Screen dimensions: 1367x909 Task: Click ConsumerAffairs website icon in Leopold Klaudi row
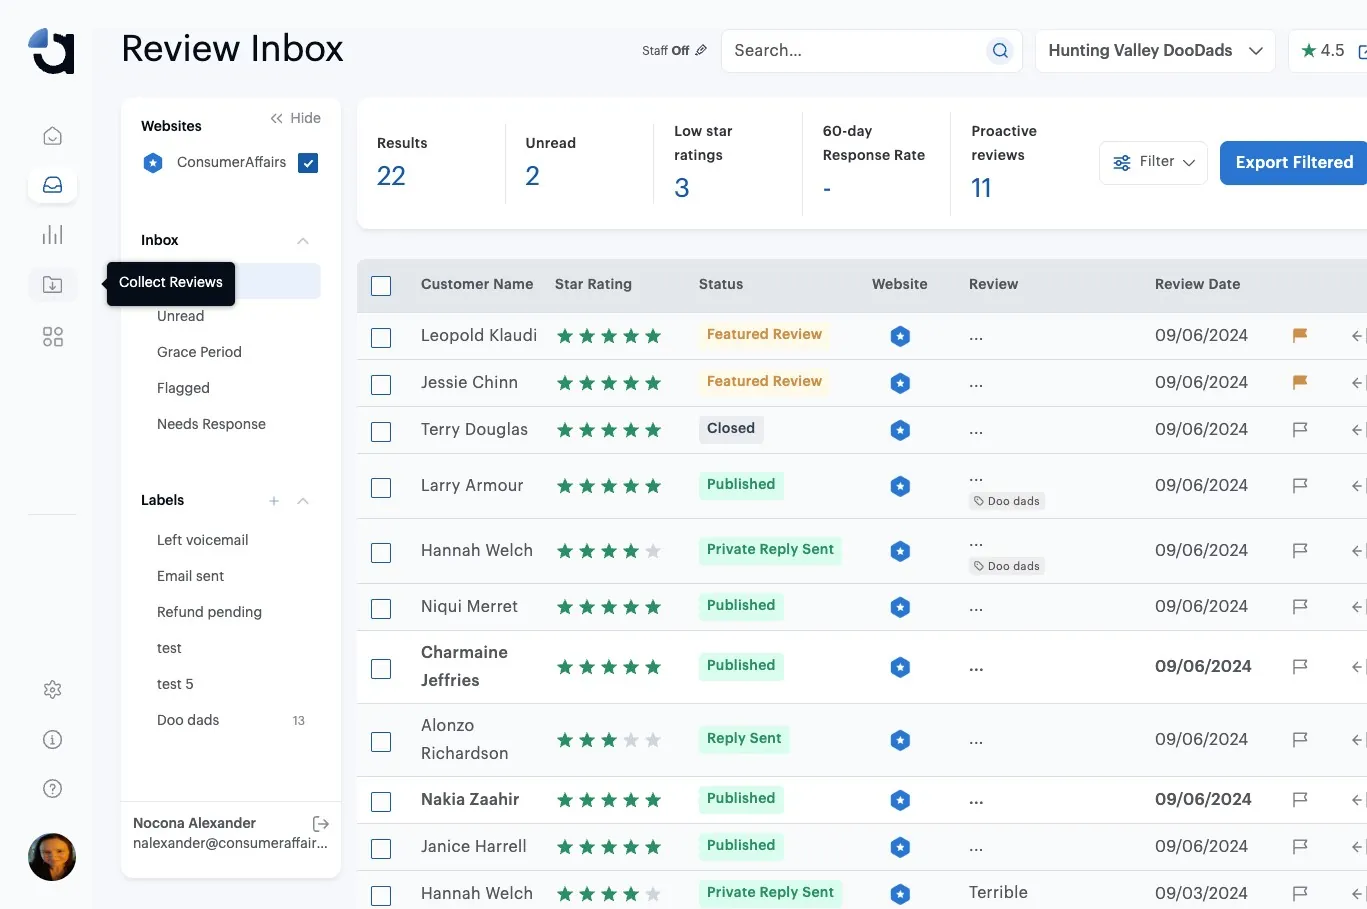coord(900,336)
